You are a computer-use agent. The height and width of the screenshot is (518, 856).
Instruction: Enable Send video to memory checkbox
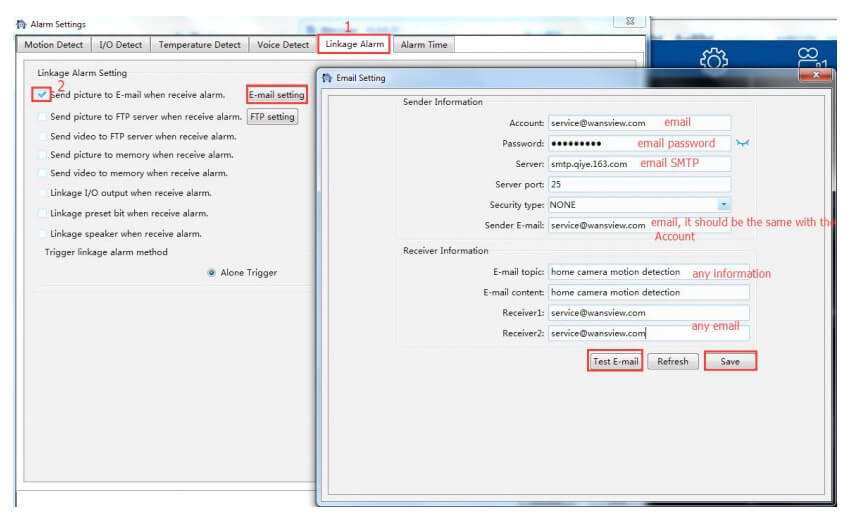coord(41,173)
